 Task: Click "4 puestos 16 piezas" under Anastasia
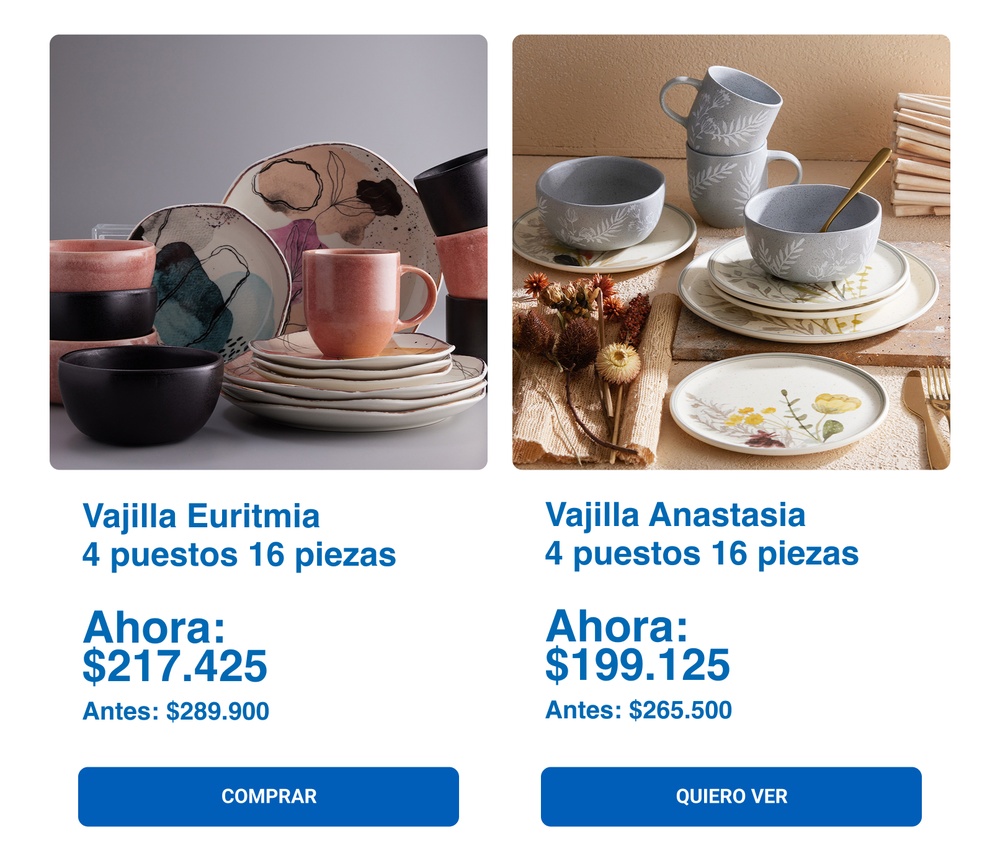click(x=702, y=553)
